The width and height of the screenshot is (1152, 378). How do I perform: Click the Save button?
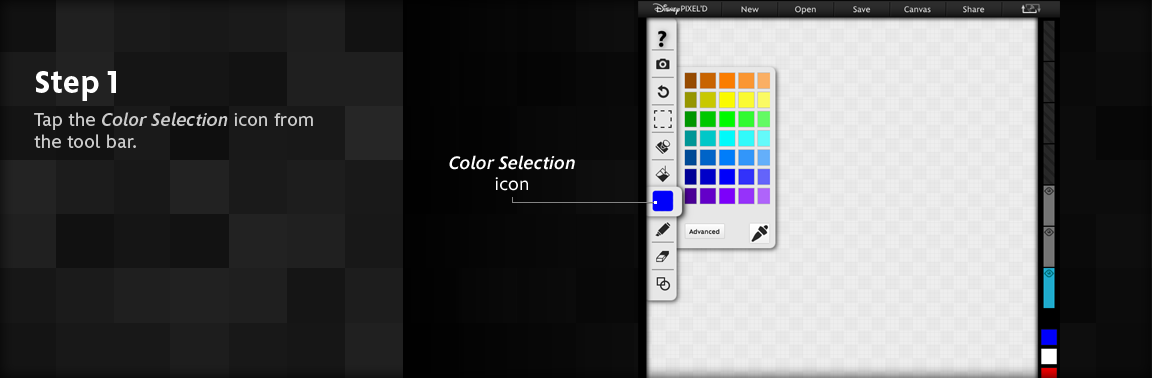point(861,10)
